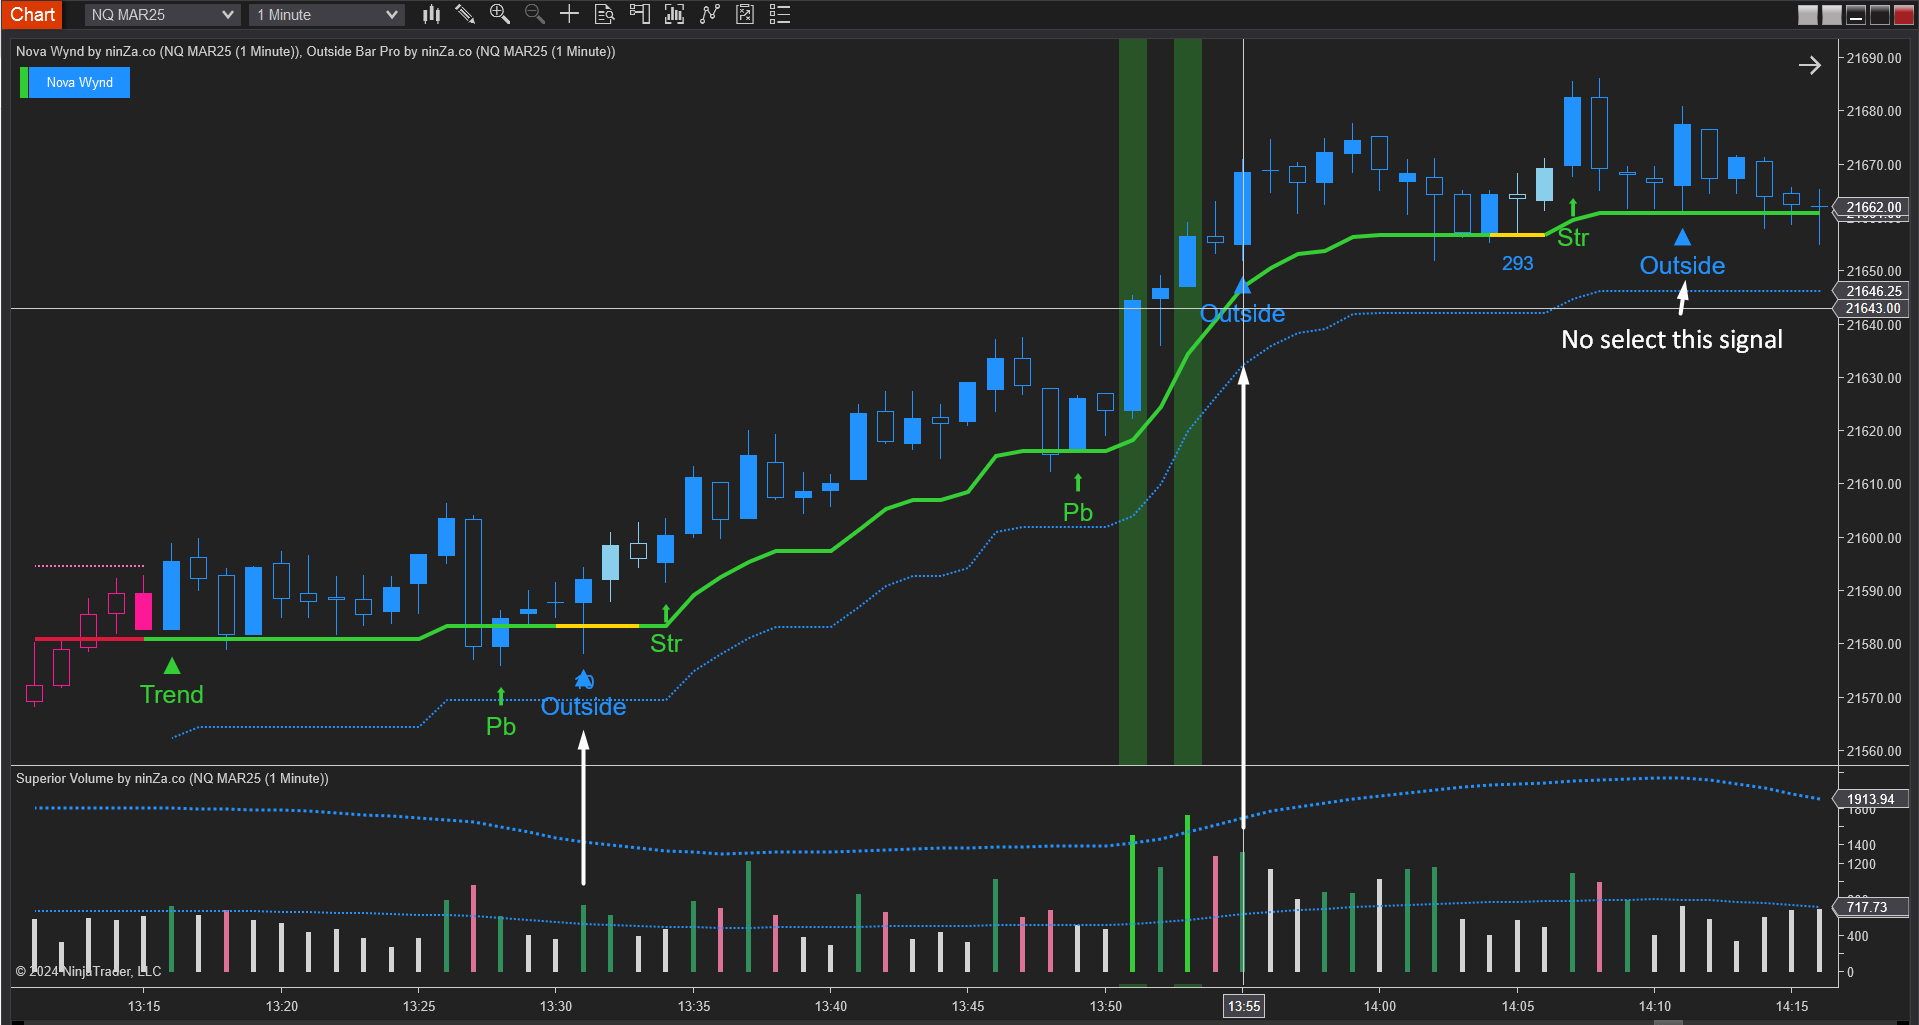Open the Data Box icon

[604, 14]
